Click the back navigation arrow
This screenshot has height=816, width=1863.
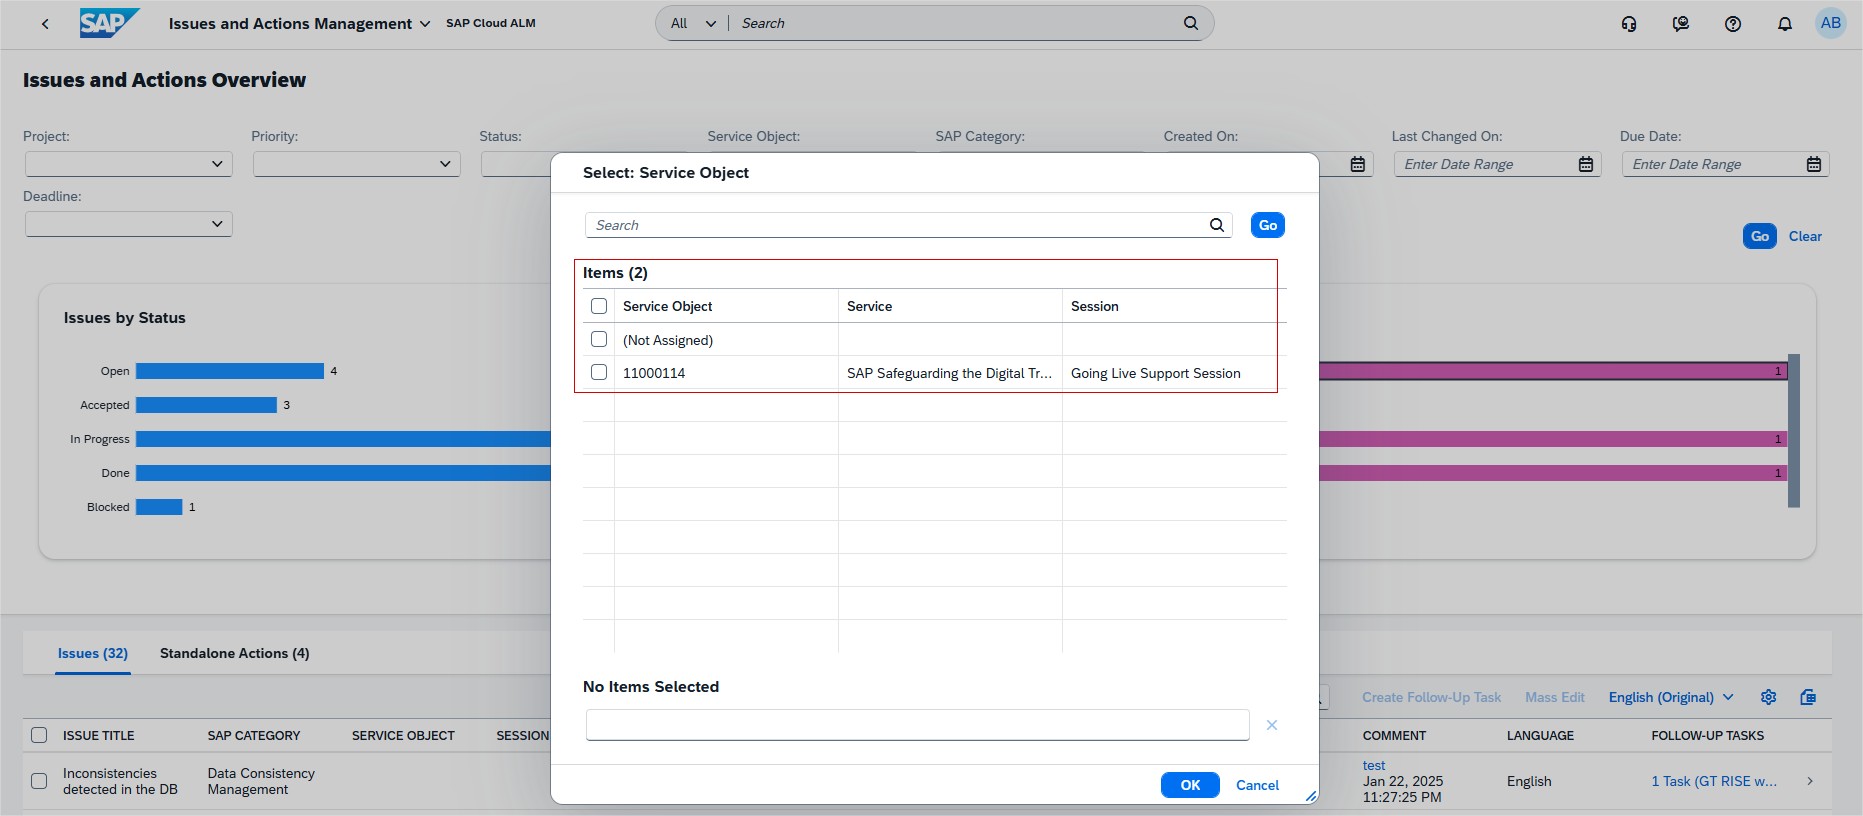pyautogui.click(x=45, y=24)
